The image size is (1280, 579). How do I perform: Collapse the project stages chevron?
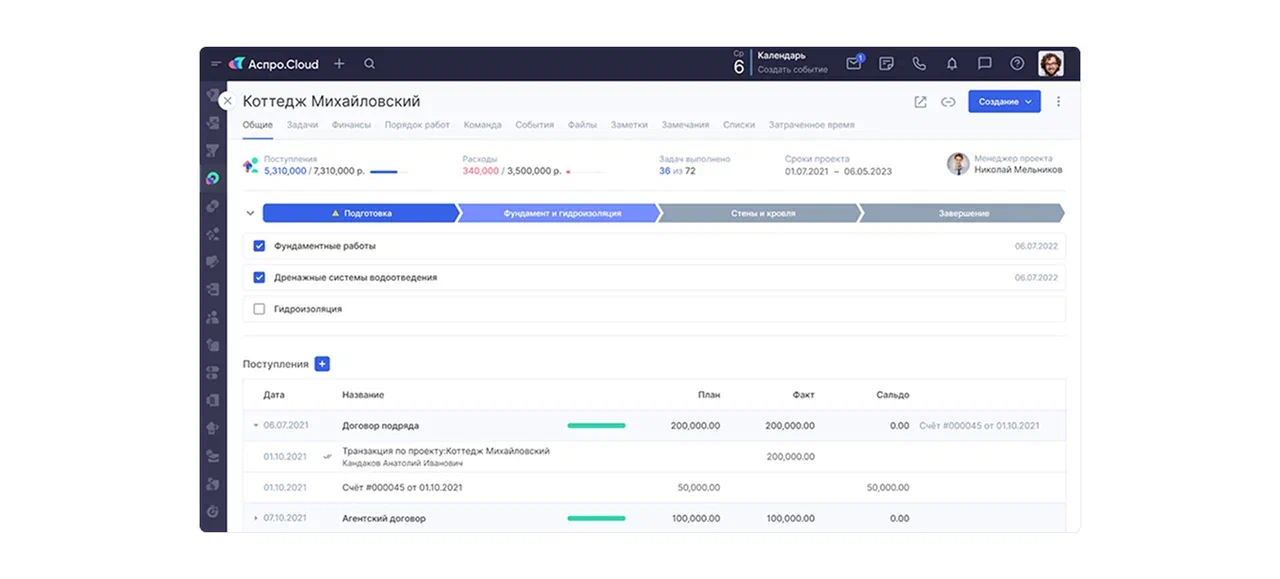[x=250, y=213]
